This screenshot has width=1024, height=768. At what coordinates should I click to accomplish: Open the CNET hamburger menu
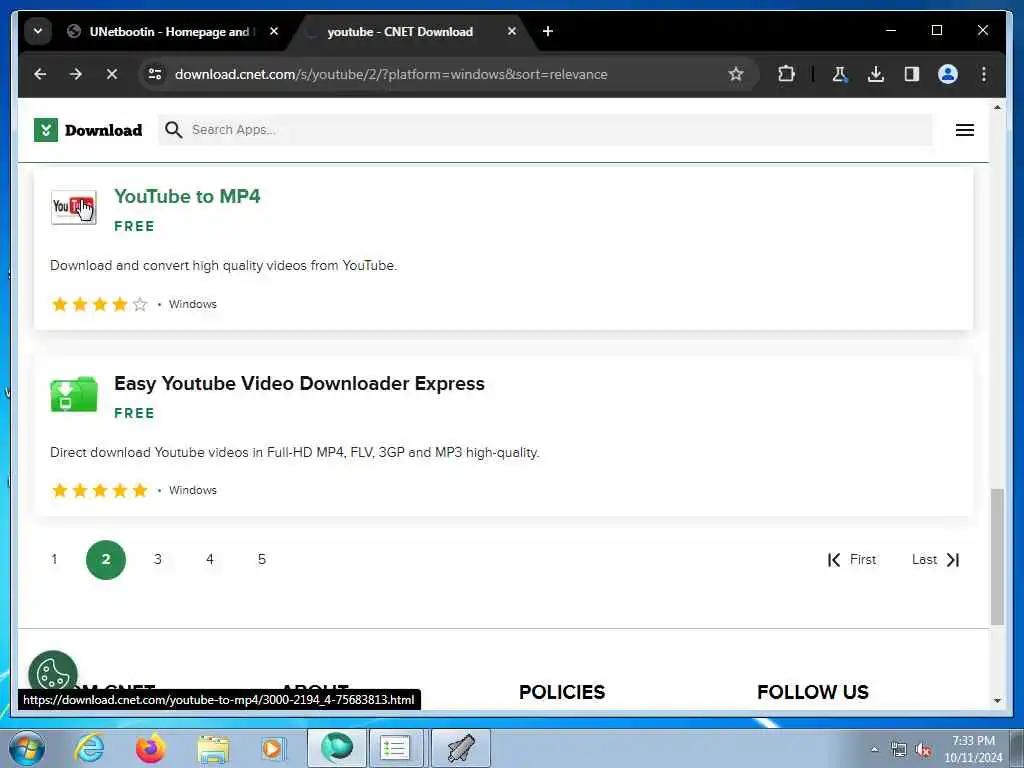(x=965, y=130)
